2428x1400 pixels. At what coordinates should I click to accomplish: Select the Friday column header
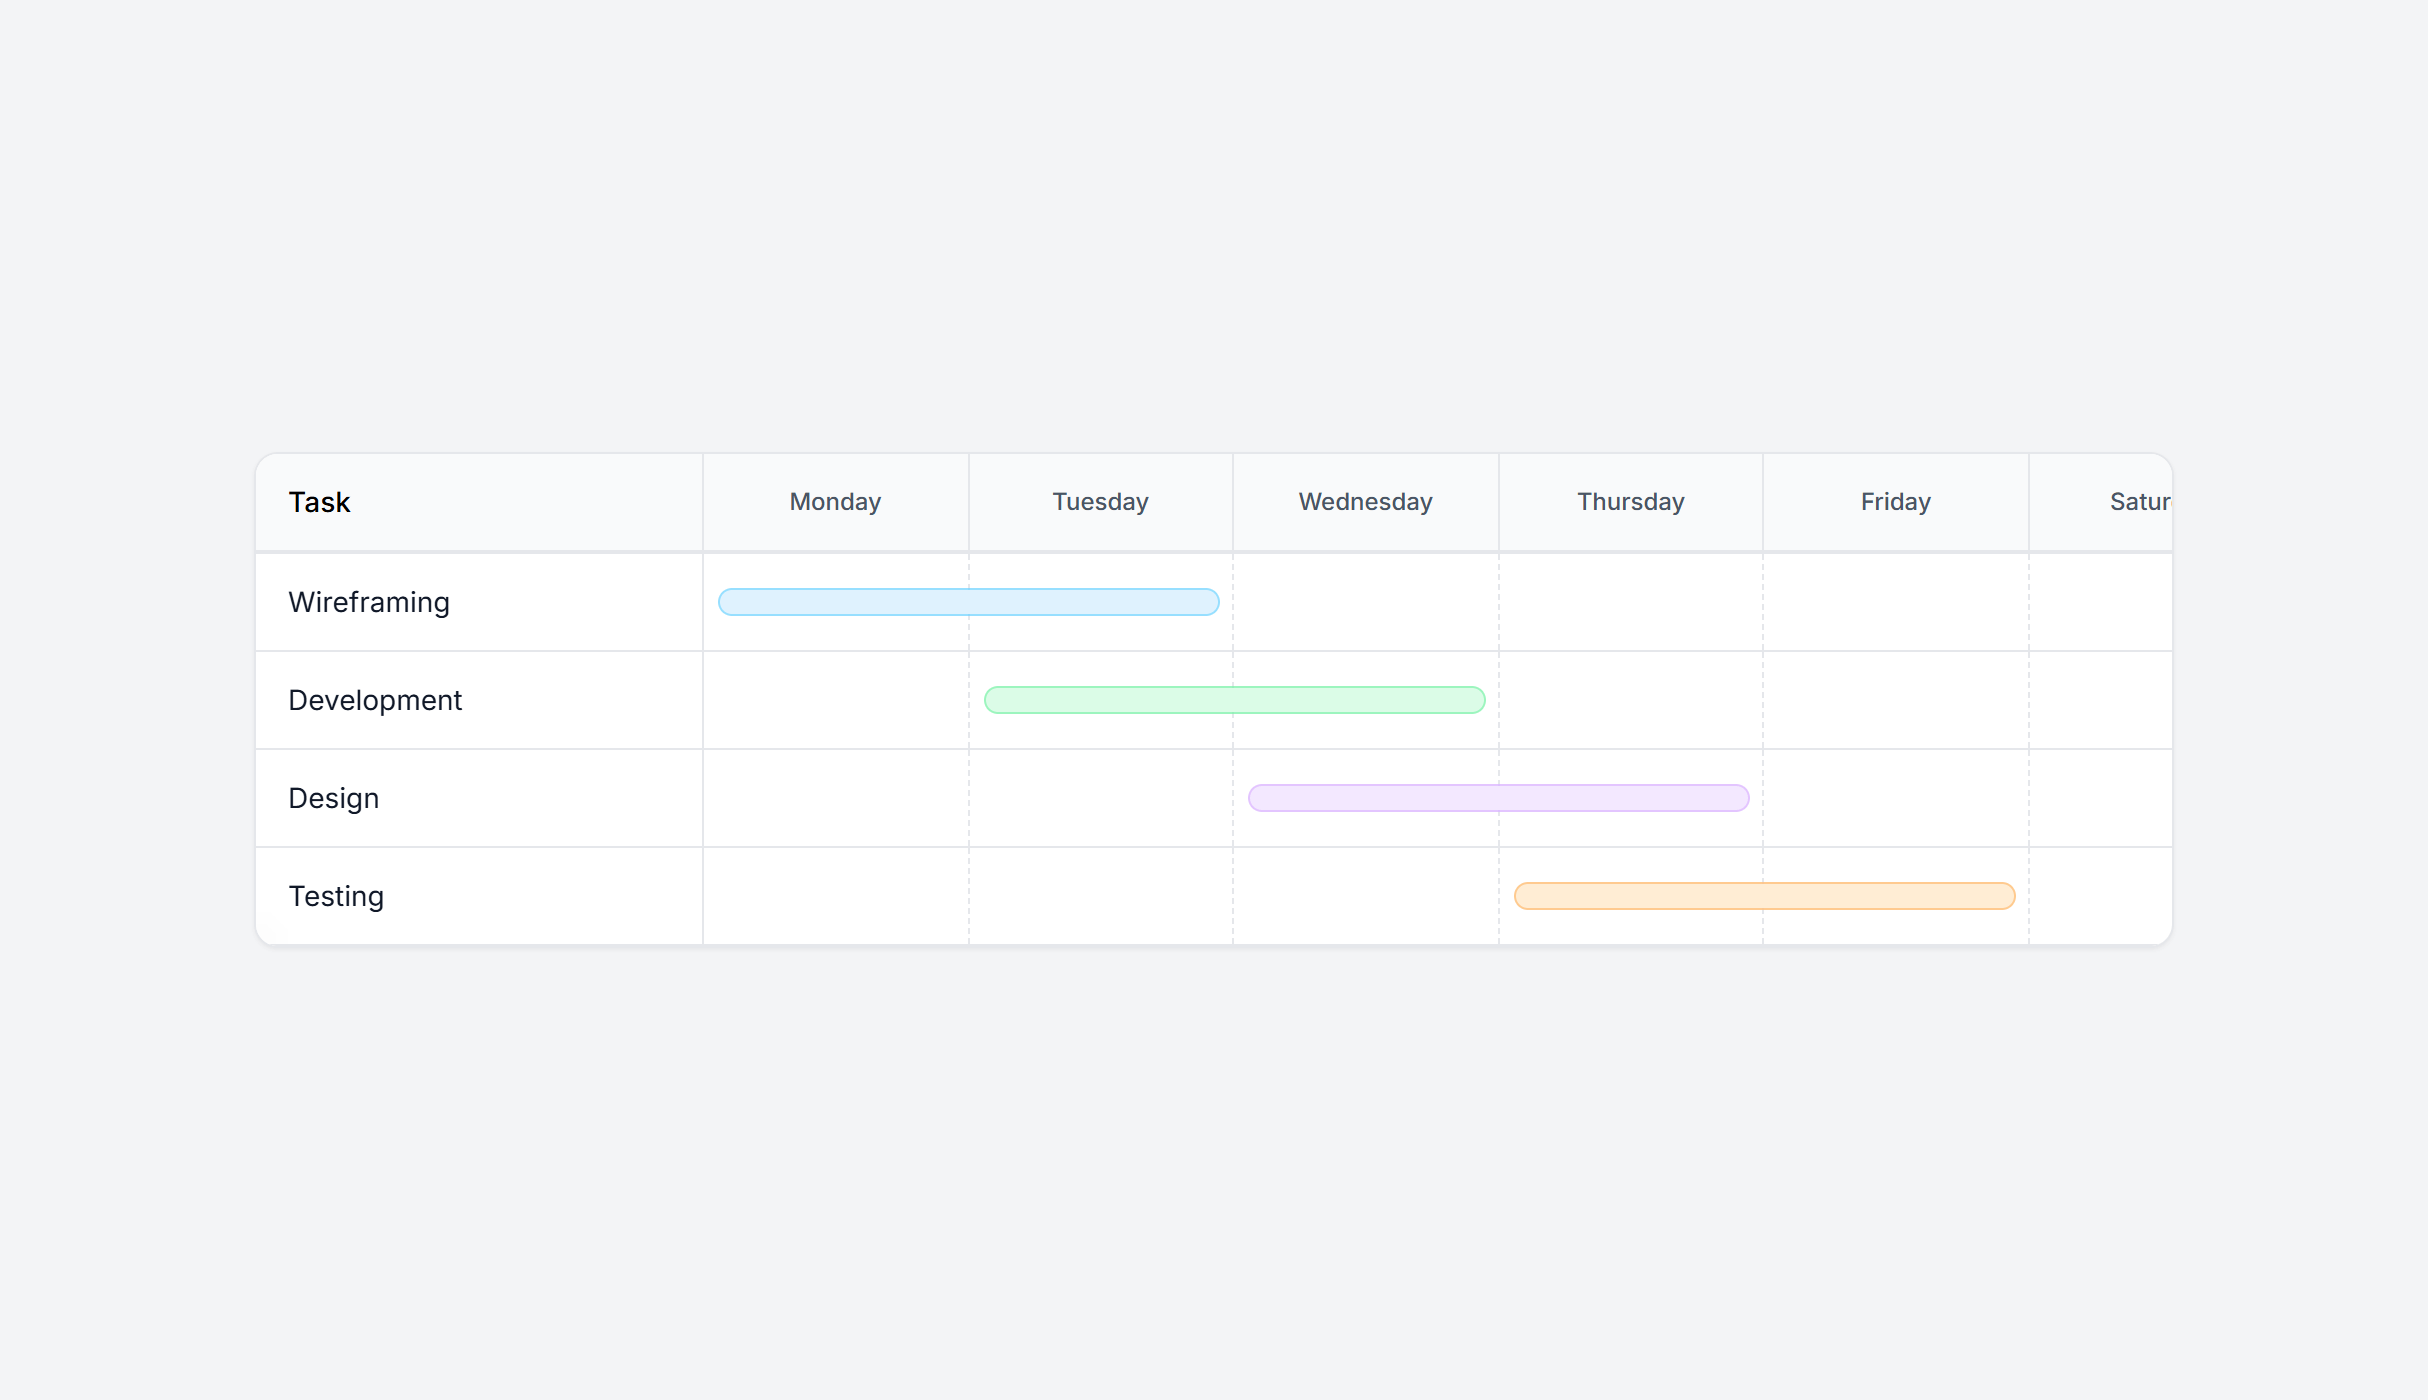(1894, 501)
